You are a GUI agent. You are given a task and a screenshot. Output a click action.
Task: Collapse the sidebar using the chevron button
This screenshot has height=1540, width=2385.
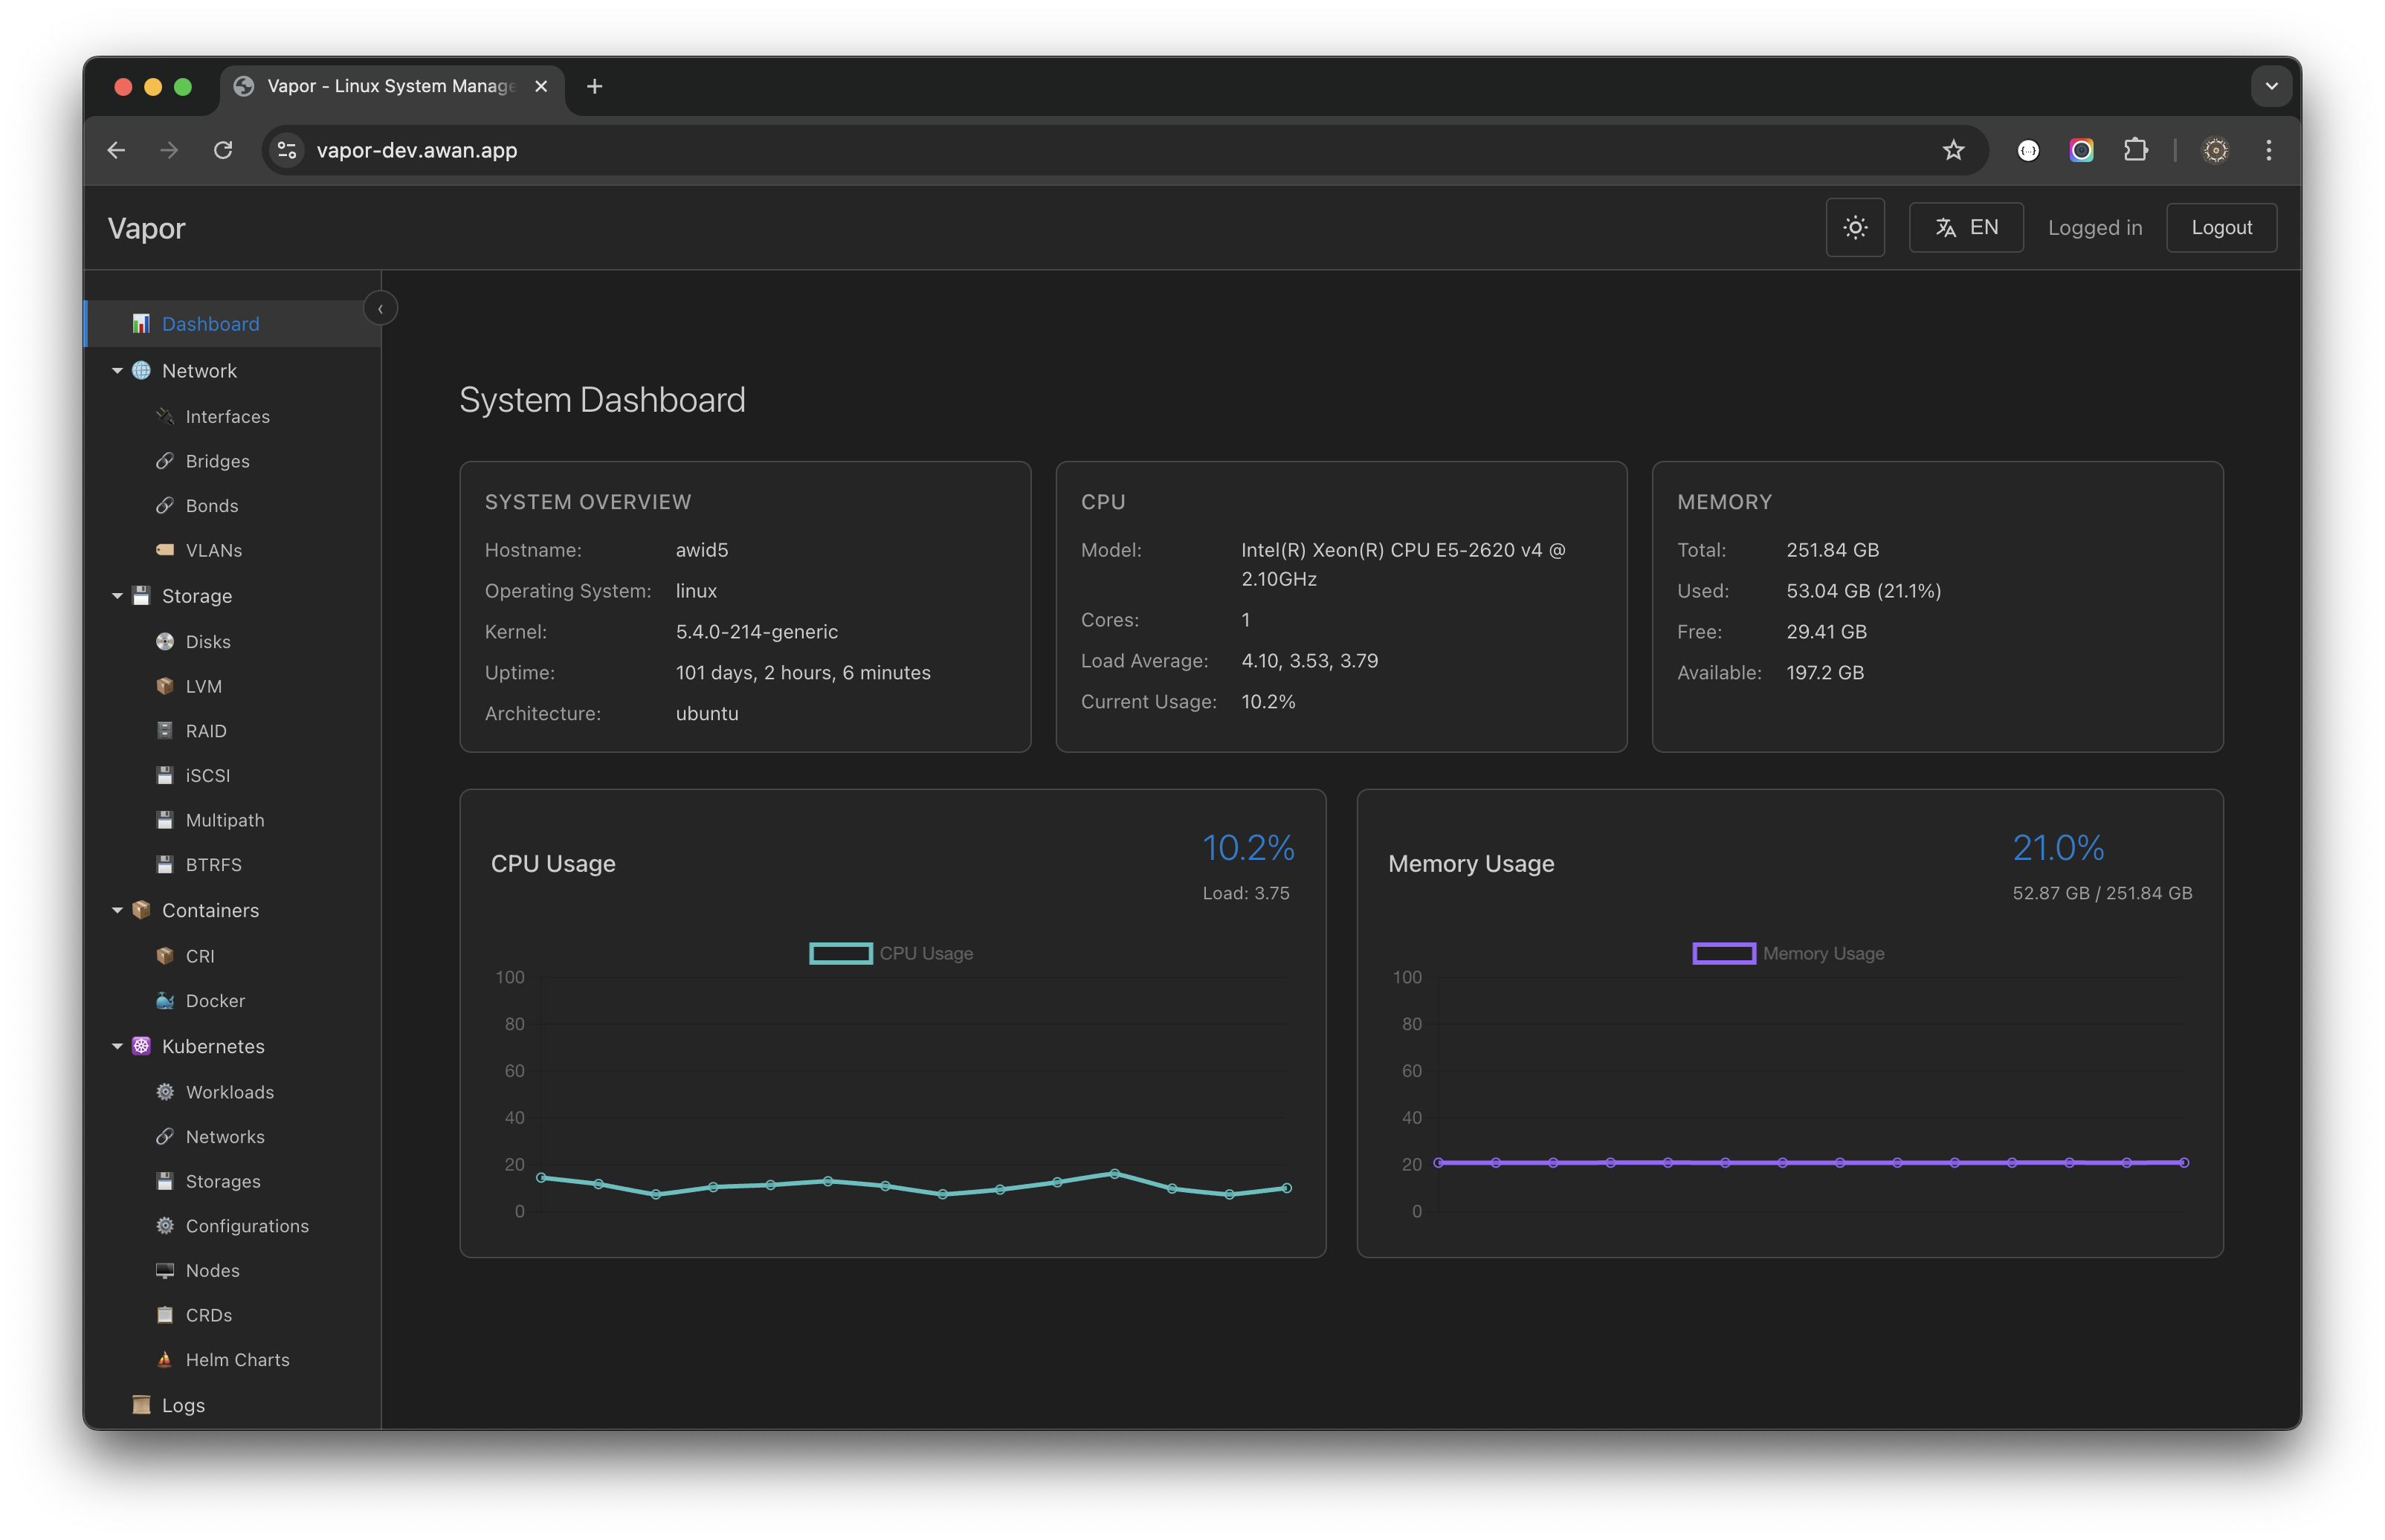[380, 309]
